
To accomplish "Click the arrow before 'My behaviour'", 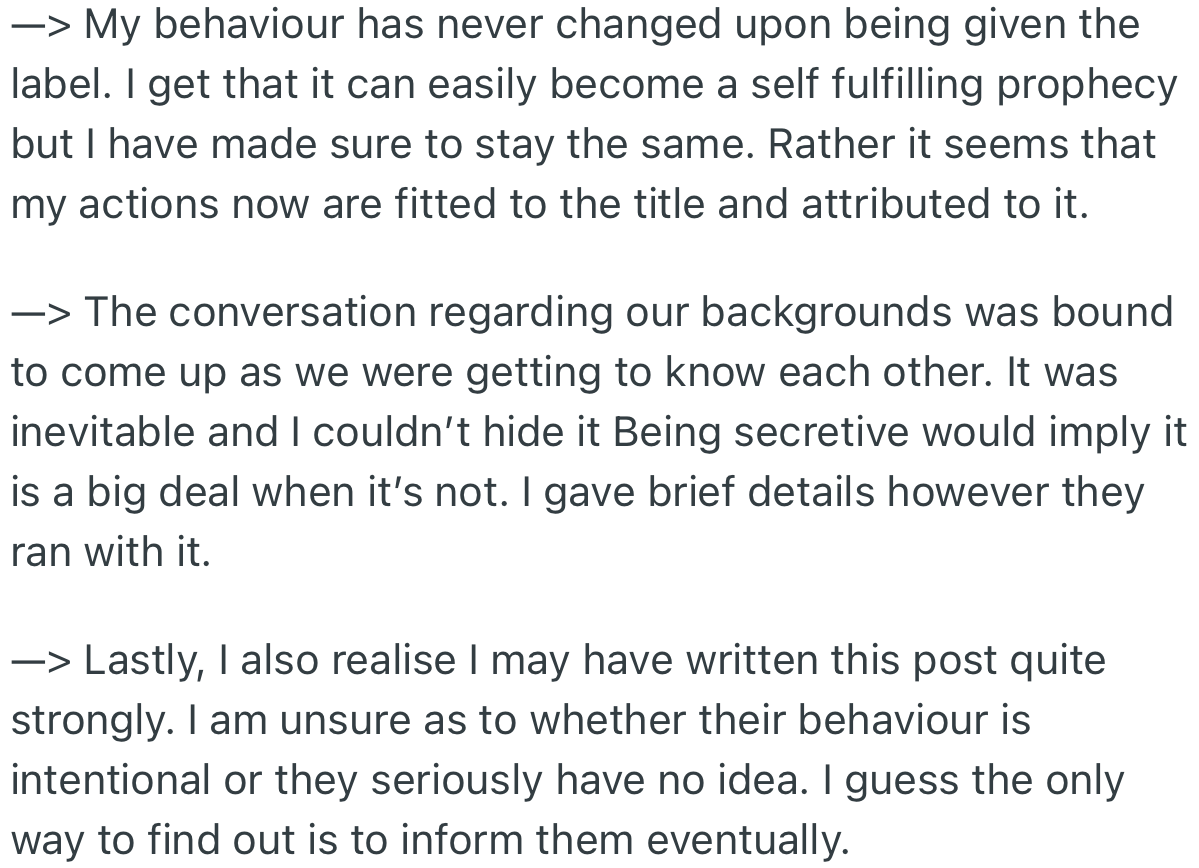I will [41, 25].
